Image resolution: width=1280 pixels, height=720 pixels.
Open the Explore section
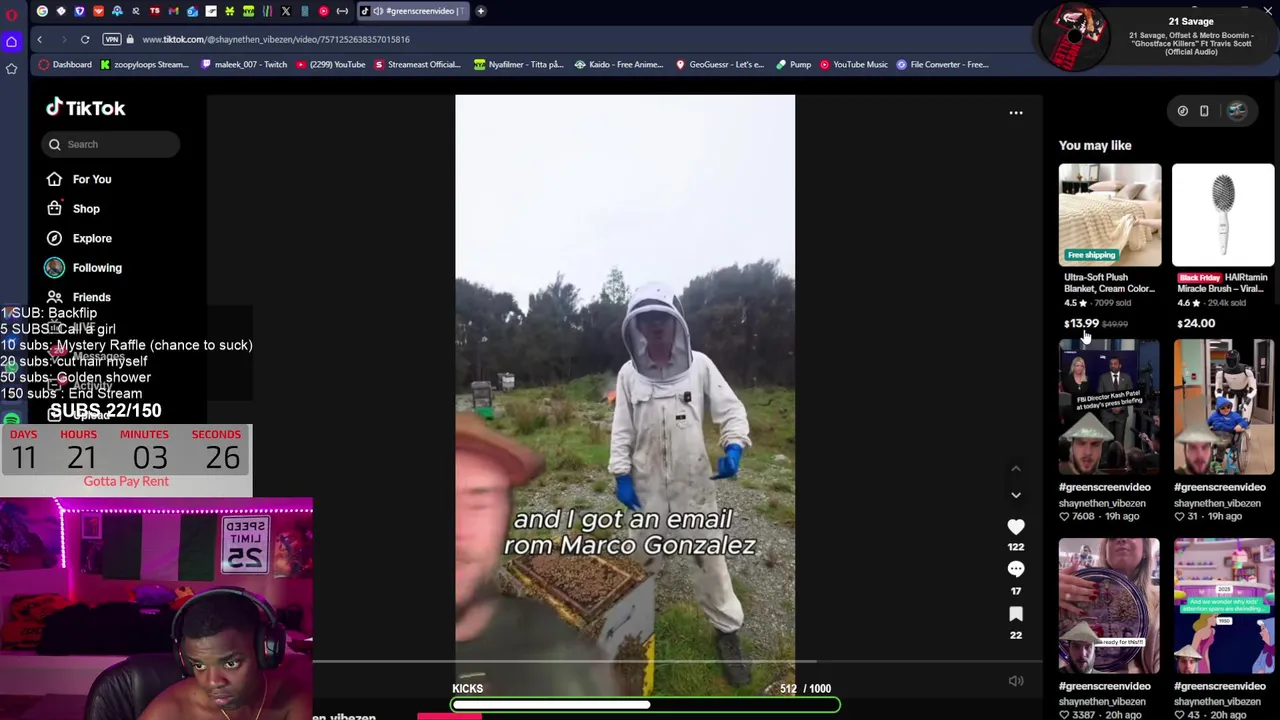pyautogui.click(x=92, y=238)
